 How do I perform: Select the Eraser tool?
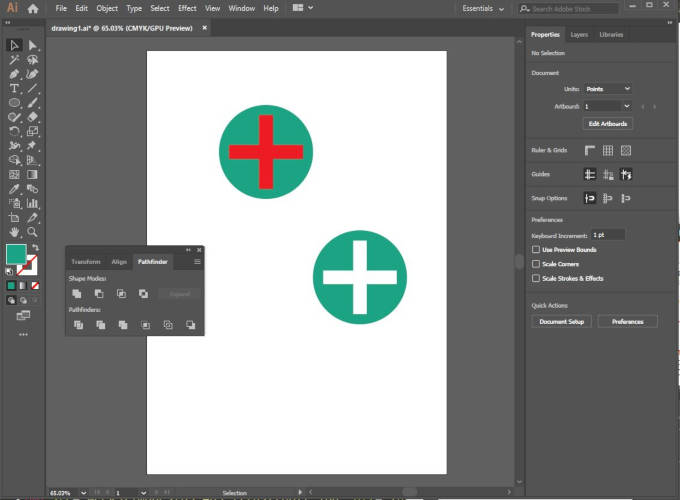click(32, 117)
